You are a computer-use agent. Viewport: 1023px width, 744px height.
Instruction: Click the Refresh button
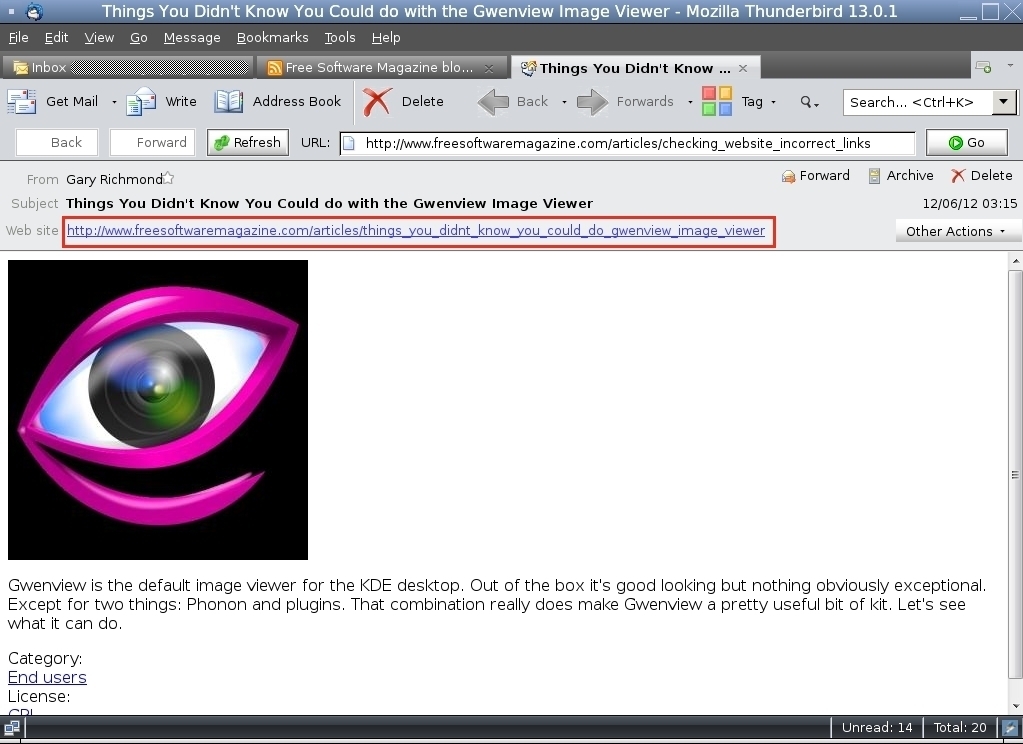click(x=248, y=142)
